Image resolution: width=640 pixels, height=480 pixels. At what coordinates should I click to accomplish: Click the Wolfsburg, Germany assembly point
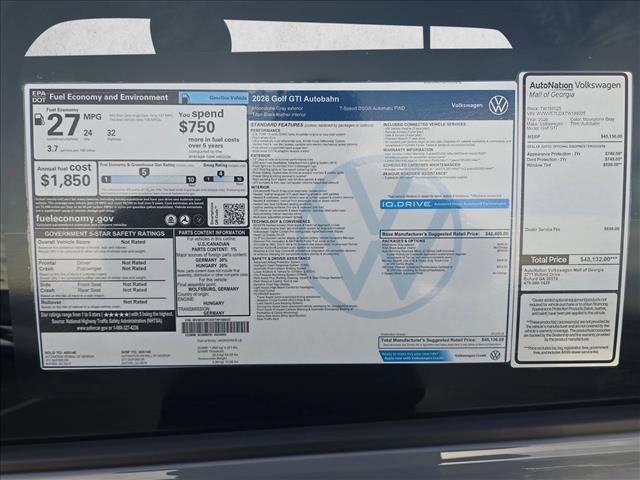click(213, 289)
